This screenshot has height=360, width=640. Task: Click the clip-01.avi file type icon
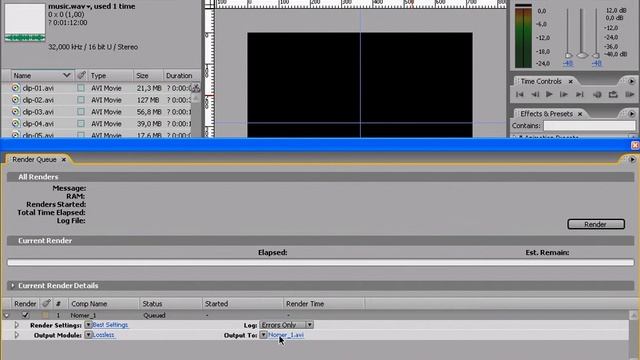[x=16, y=88]
